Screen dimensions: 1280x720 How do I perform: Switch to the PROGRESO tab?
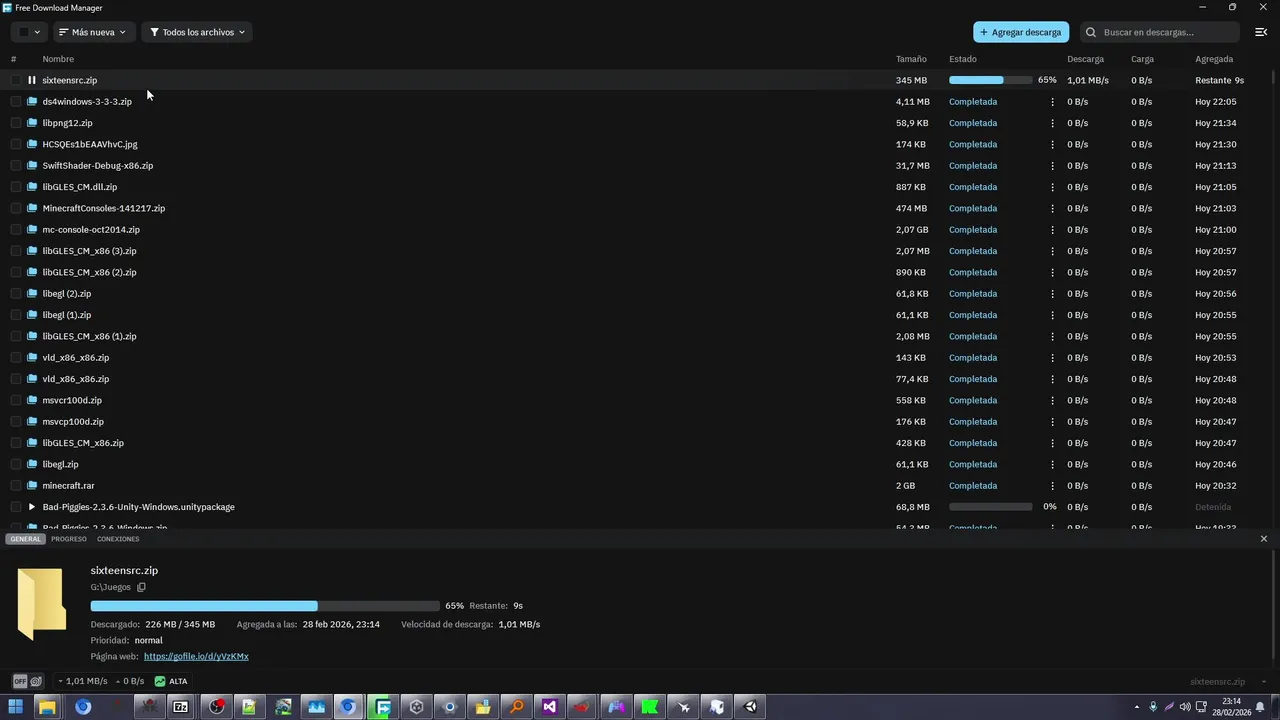coord(69,539)
